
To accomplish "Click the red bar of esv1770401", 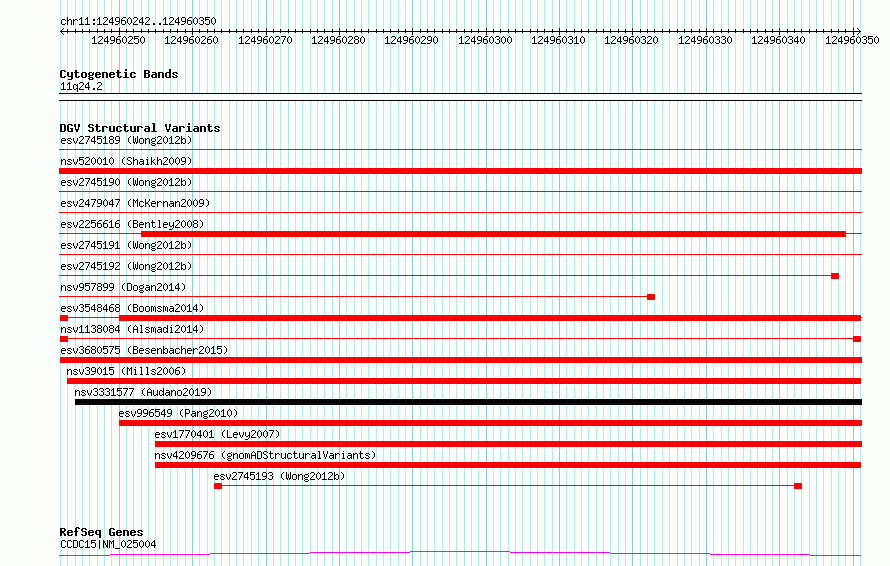I will click(508, 444).
